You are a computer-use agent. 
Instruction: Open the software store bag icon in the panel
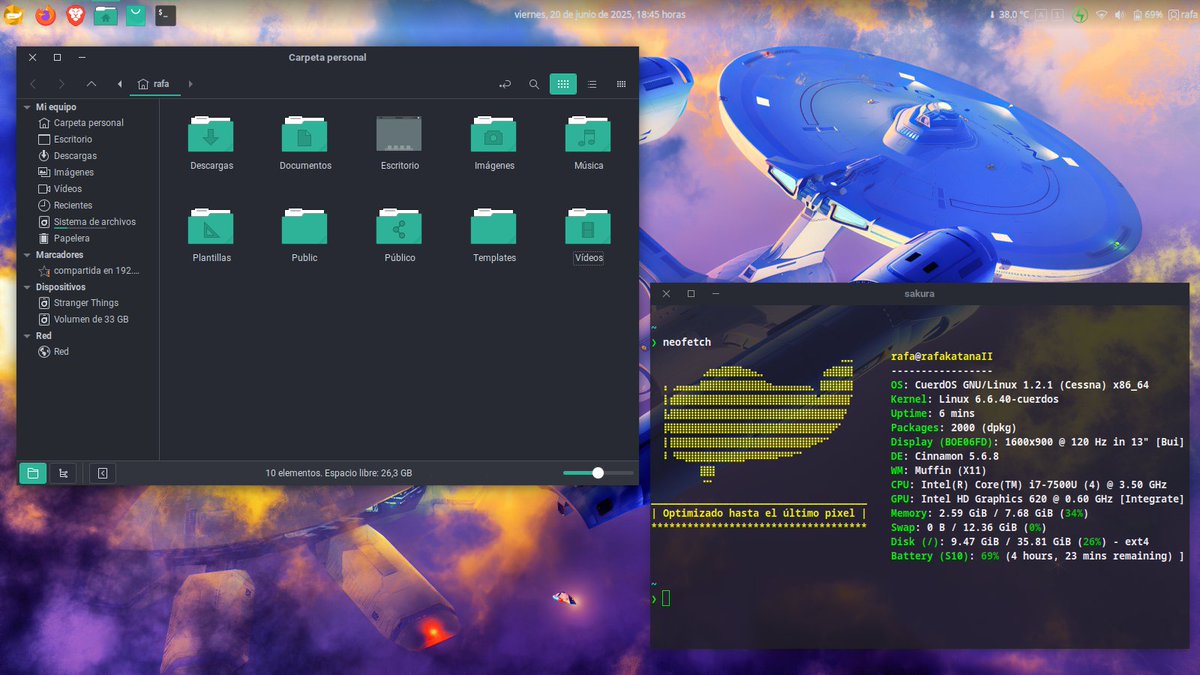[135, 15]
